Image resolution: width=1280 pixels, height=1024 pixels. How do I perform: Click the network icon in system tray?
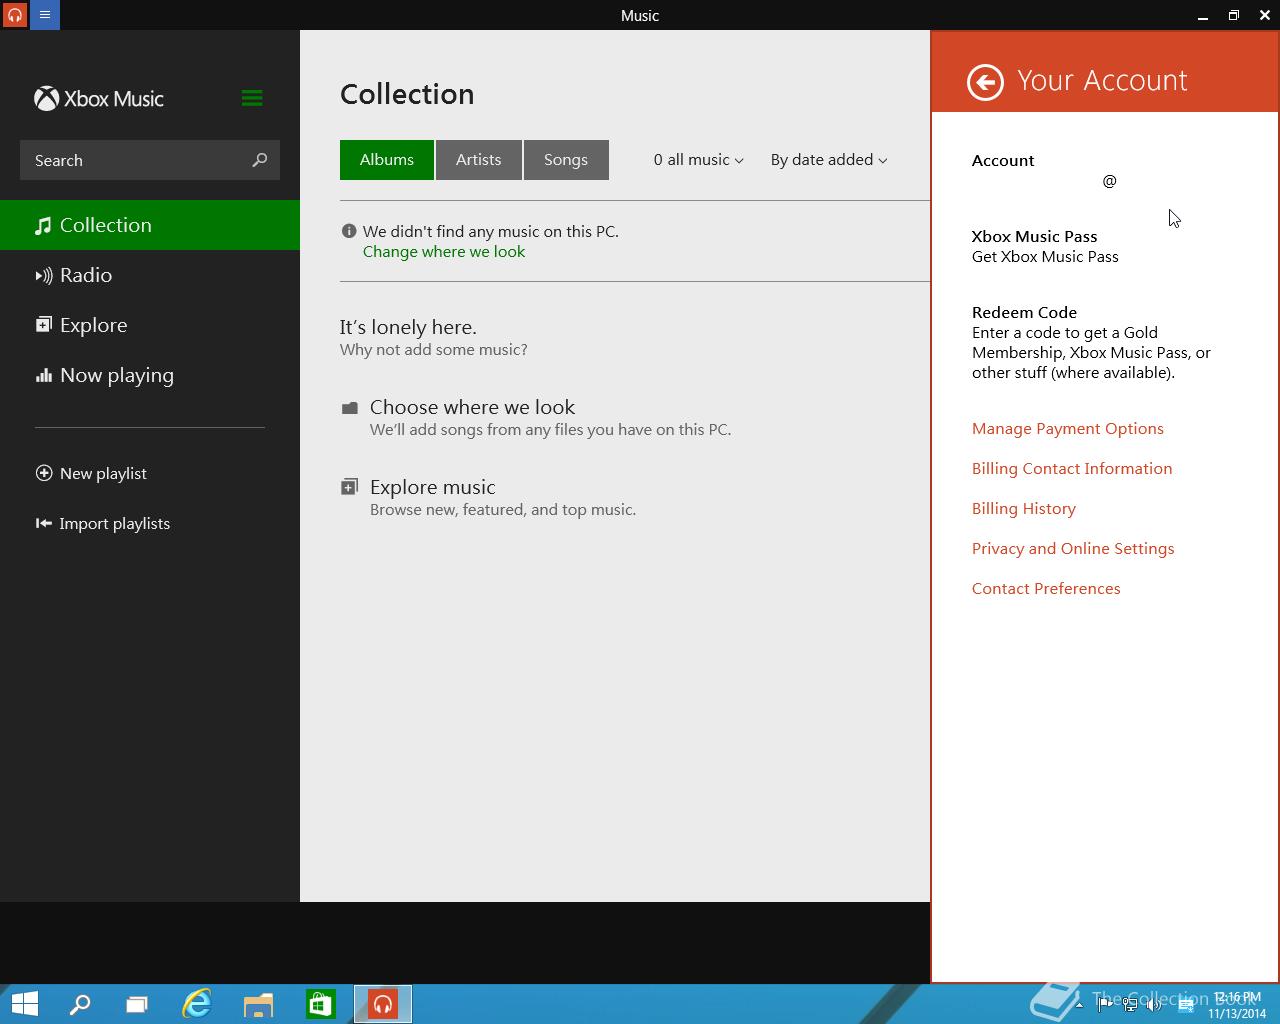[1130, 1005]
